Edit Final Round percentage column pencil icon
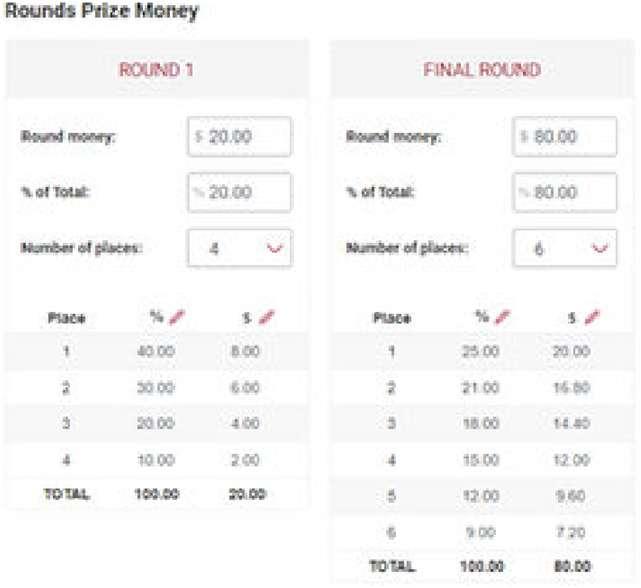The width and height of the screenshot is (641, 588). pyautogui.click(x=503, y=317)
